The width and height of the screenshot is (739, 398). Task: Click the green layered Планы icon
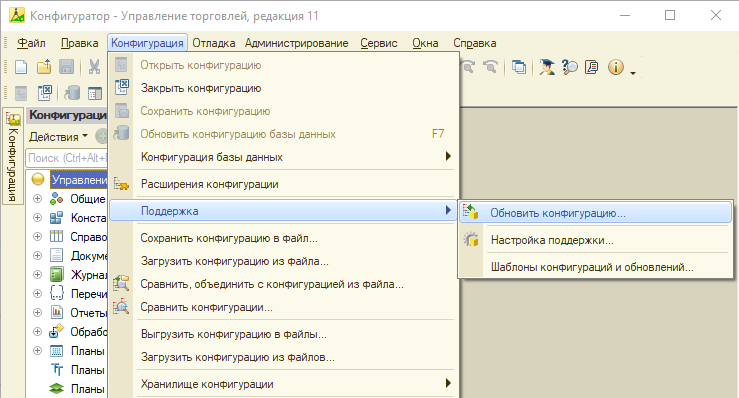(x=57, y=389)
